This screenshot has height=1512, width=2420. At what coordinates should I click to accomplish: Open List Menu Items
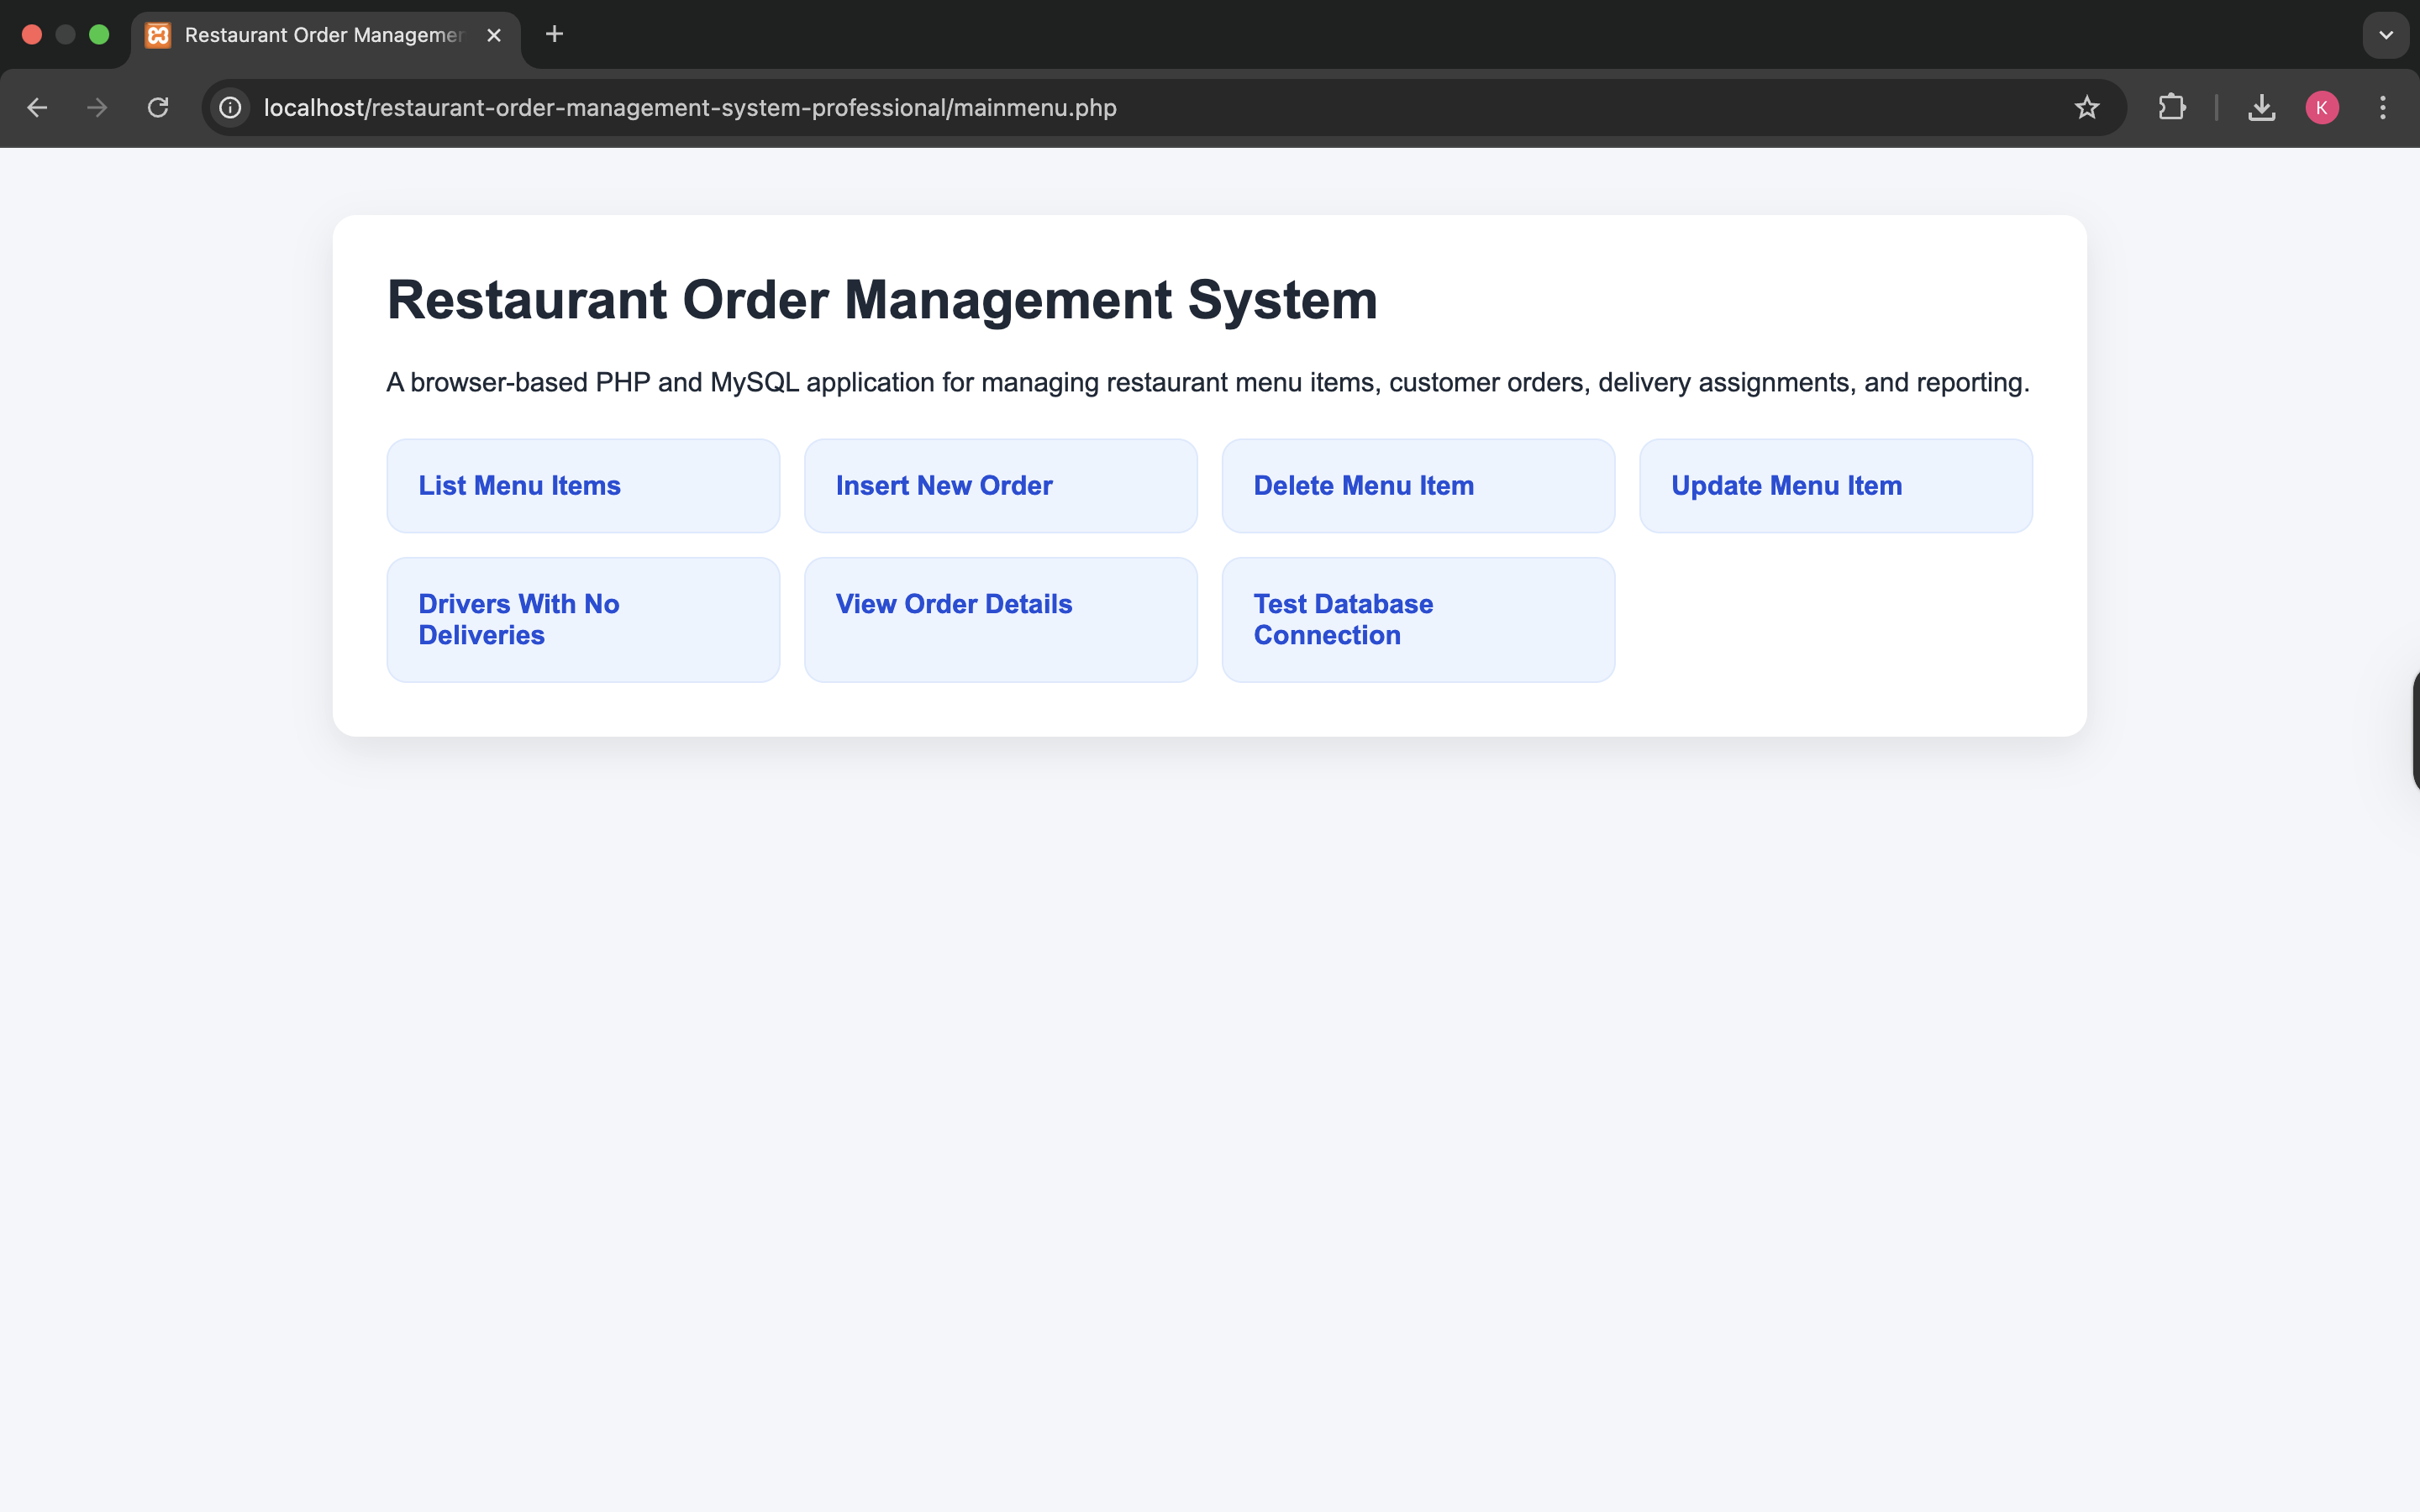point(583,486)
